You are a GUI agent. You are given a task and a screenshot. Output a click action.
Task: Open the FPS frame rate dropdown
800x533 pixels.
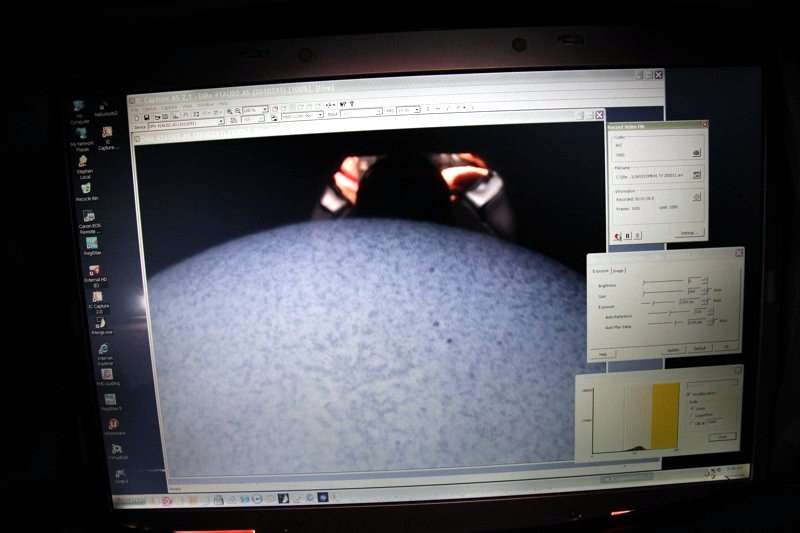click(x=417, y=110)
